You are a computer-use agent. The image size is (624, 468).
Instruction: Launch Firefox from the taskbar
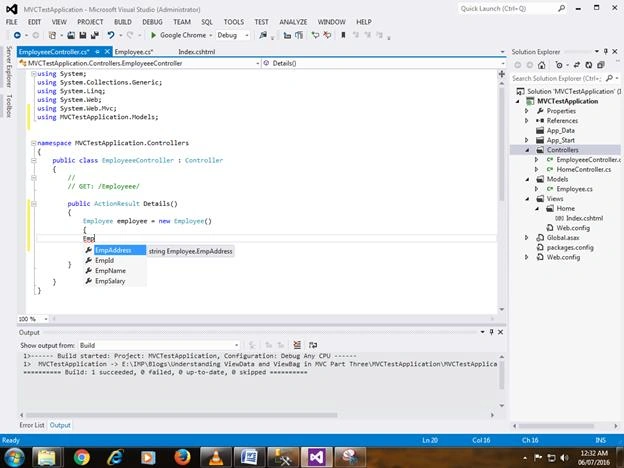182,457
